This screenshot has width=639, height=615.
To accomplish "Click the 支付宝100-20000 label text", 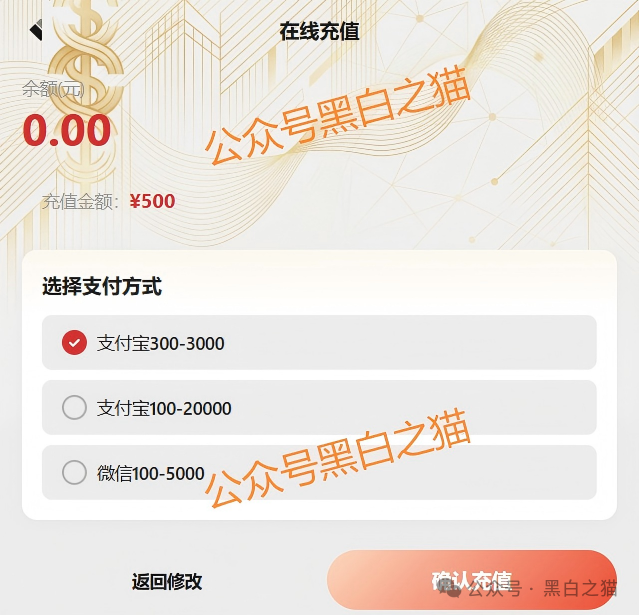I will tap(164, 408).
